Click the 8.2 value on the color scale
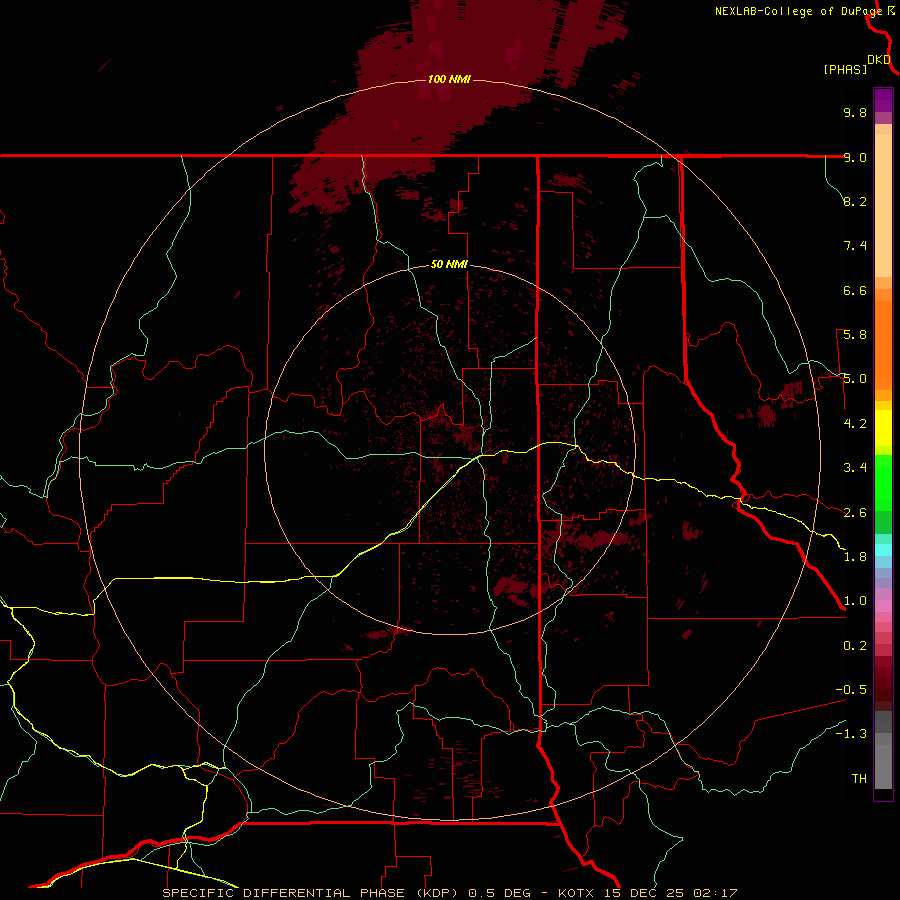This screenshot has width=900, height=900. coord(855,201)
